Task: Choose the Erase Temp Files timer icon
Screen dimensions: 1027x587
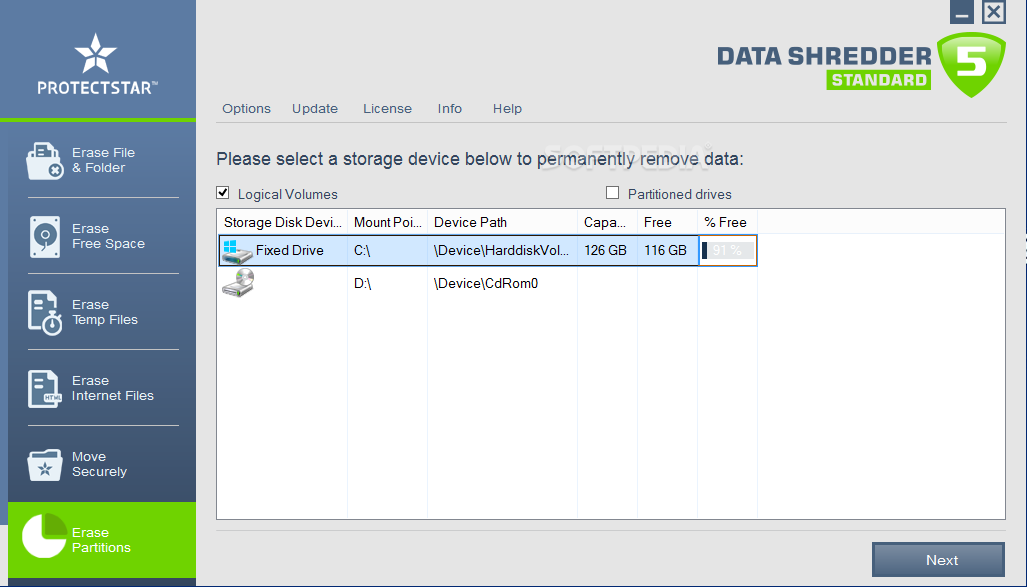Action: click(x=45, y=312)
